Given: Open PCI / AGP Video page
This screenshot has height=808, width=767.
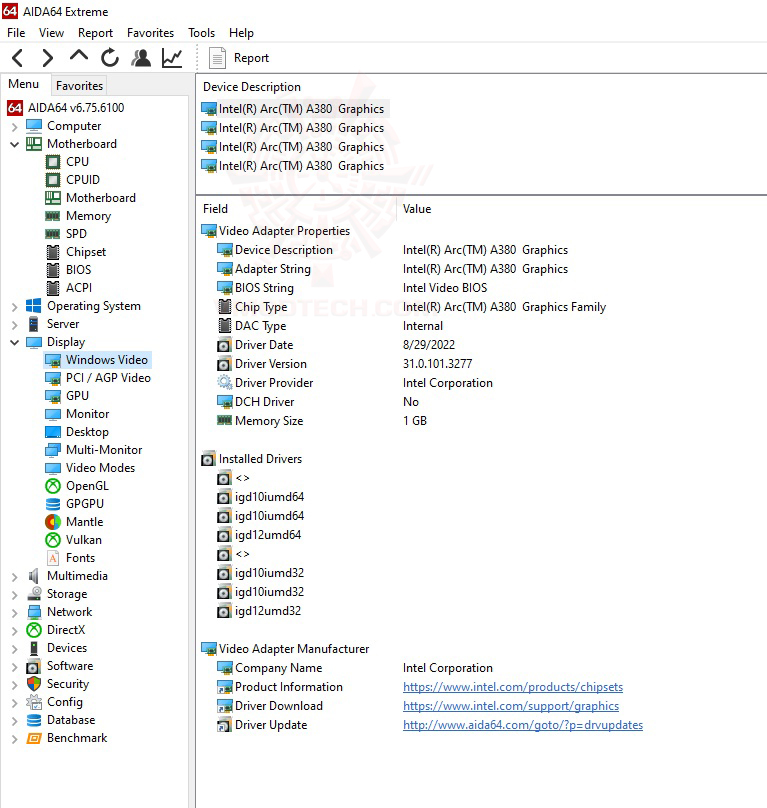Looking at the screenshot, I should [108, 378].
